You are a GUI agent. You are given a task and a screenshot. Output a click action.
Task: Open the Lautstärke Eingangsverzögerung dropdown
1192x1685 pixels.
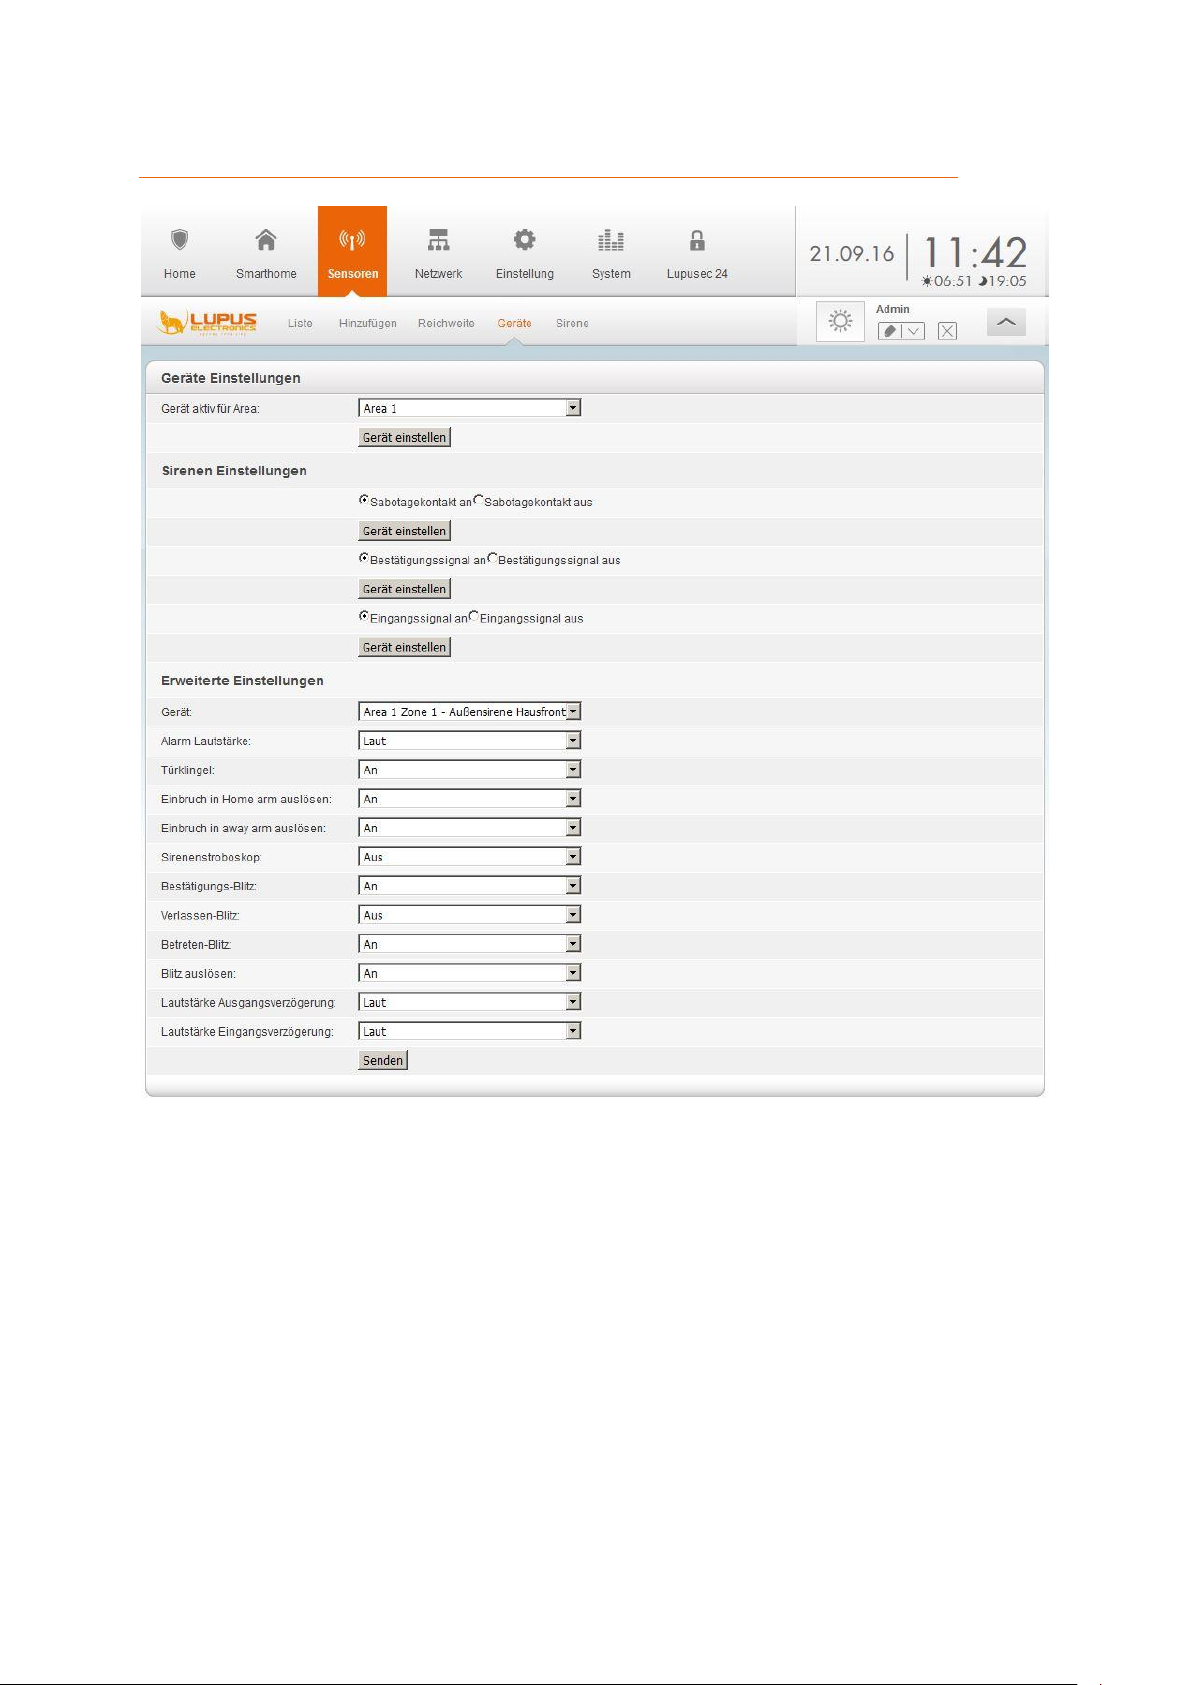click(x=469, y=1031)
